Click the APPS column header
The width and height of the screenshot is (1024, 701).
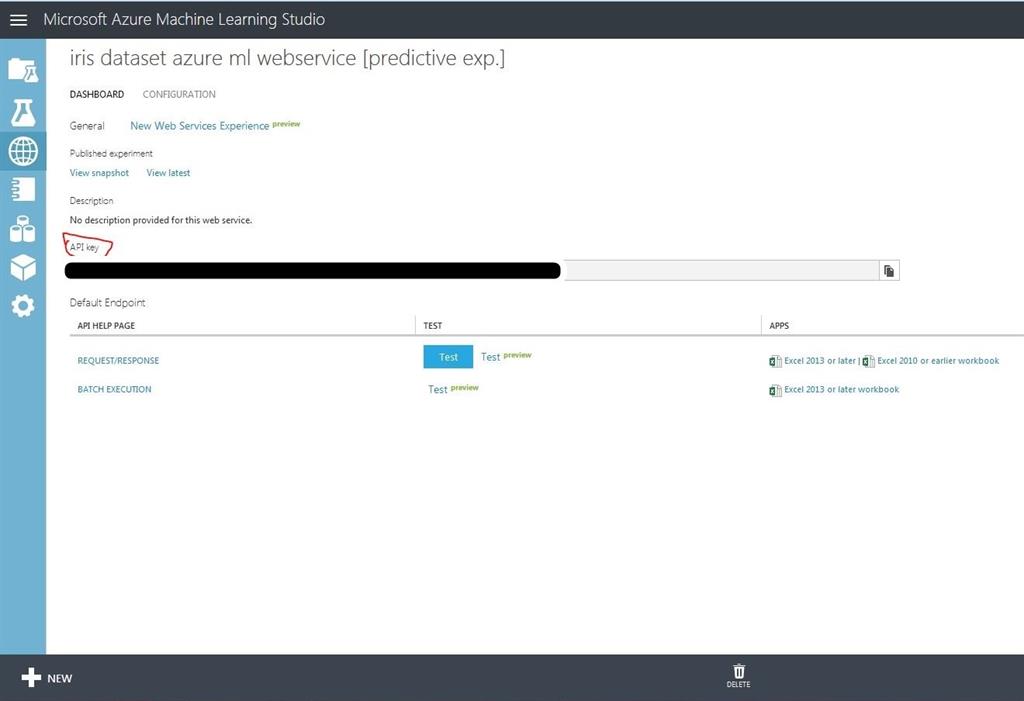[778, 325]
